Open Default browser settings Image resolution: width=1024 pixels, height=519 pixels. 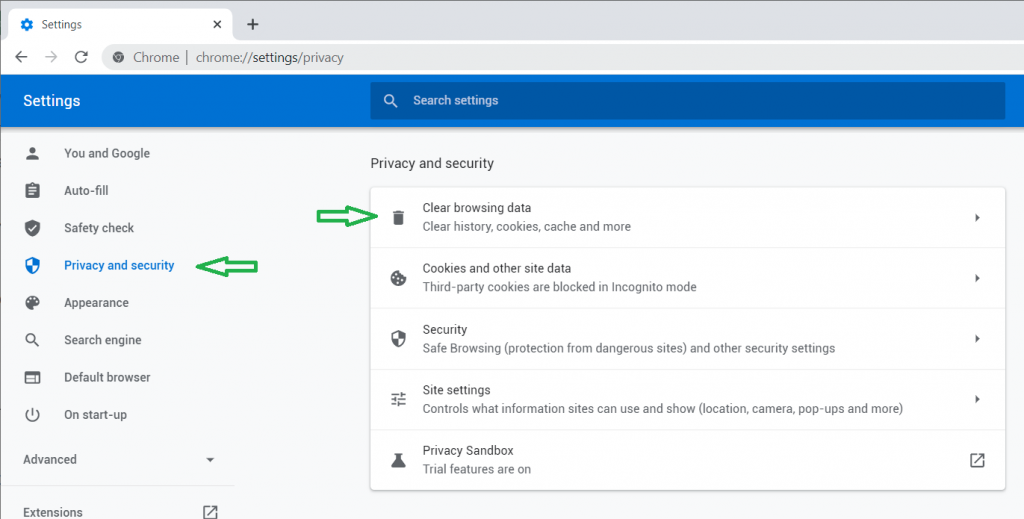(x=107, y=377)
